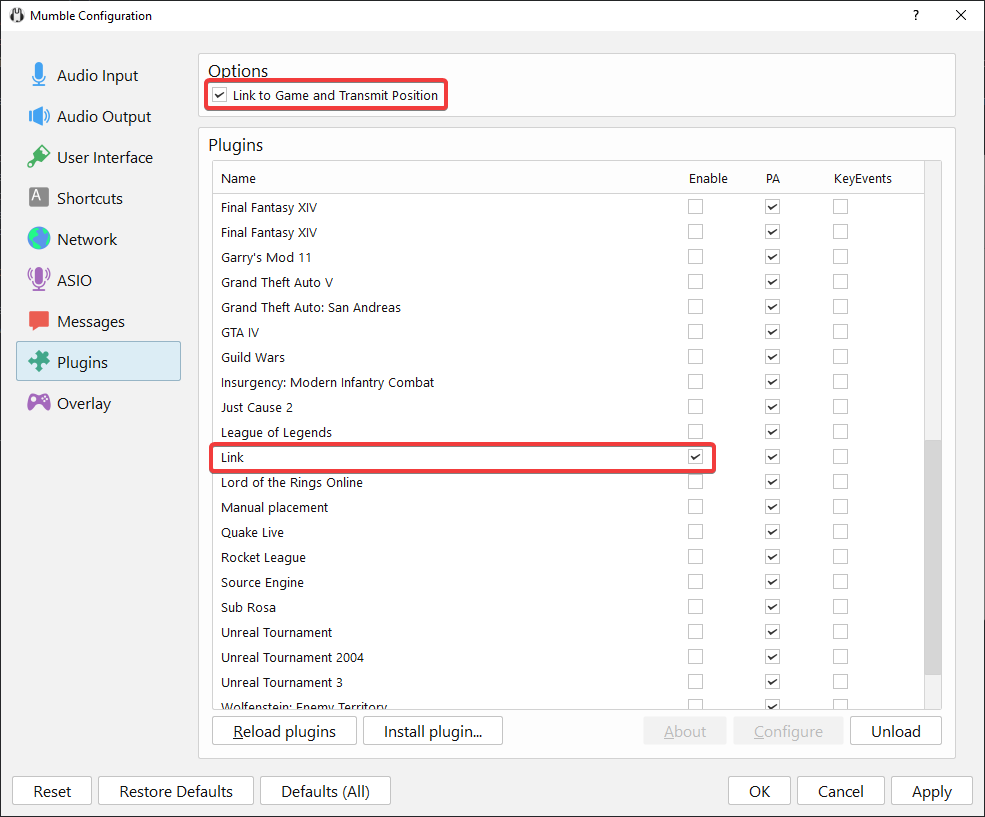985x817 pixels.
Task: Check KeyEvents for Source Engine
Action: click(841, 582)
